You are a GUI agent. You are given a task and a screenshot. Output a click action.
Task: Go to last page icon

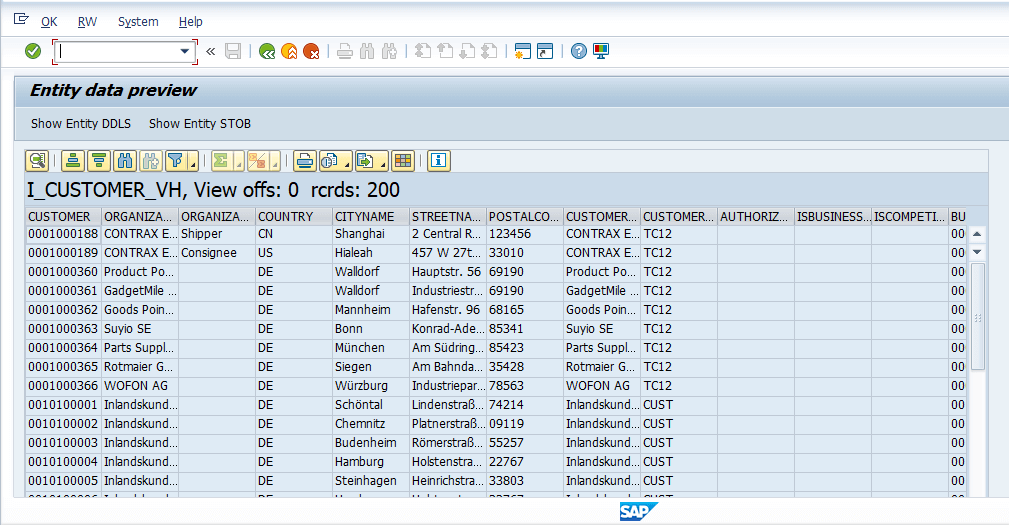489,51
